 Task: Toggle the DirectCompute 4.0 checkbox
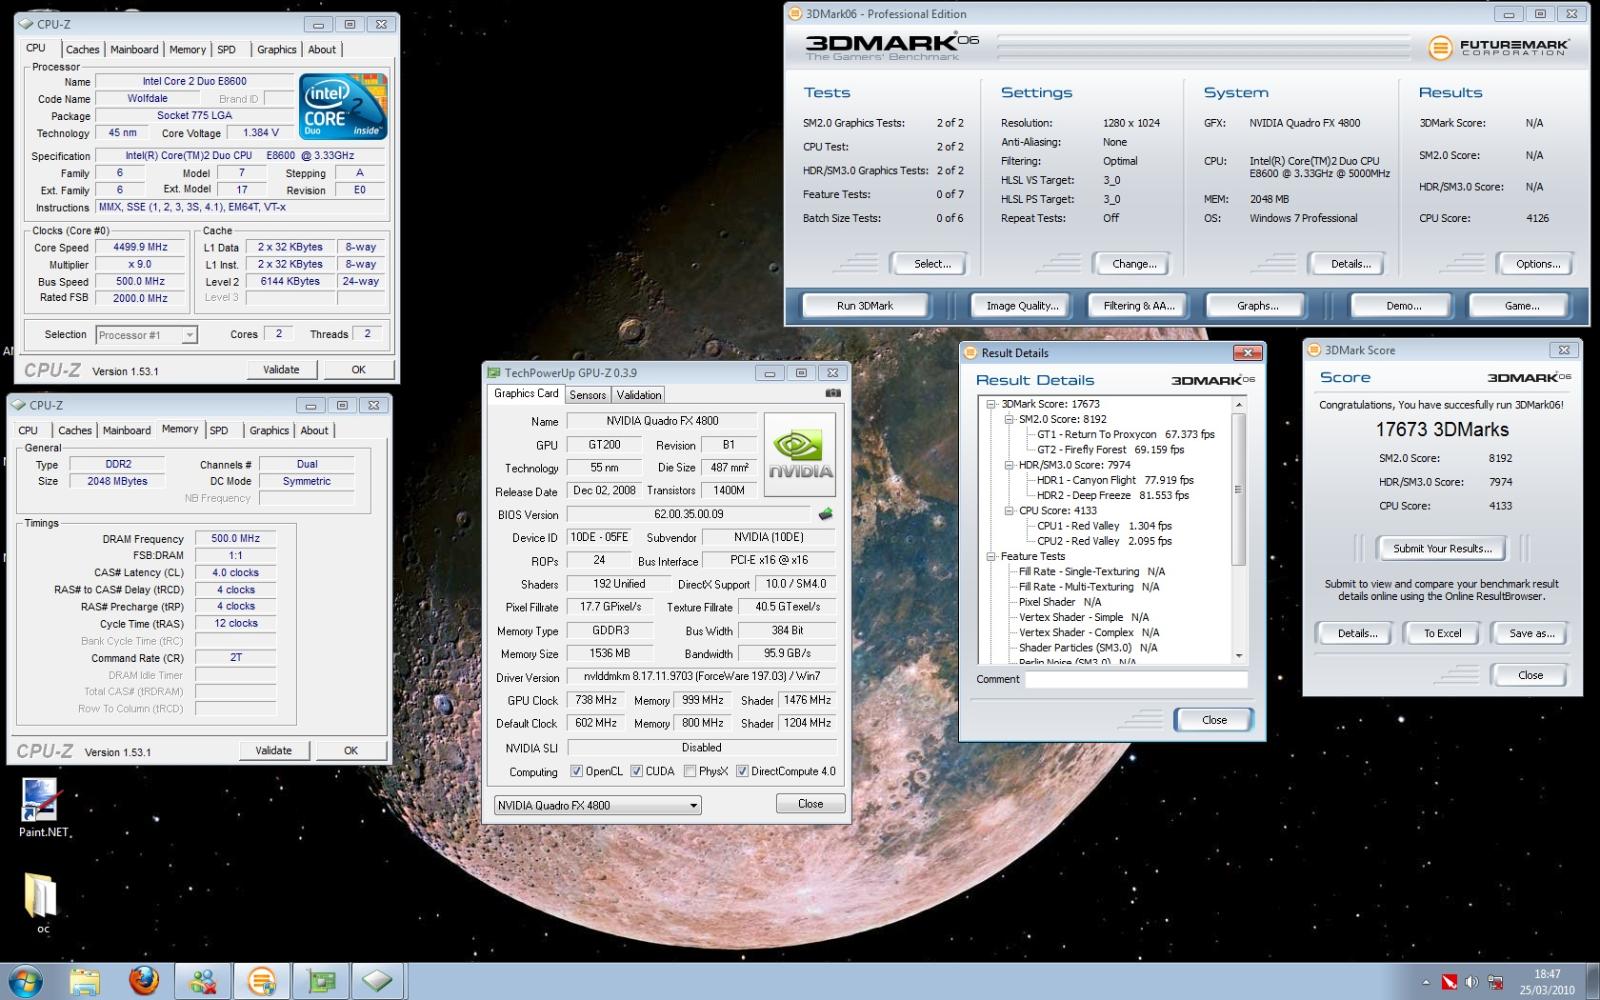742,771
